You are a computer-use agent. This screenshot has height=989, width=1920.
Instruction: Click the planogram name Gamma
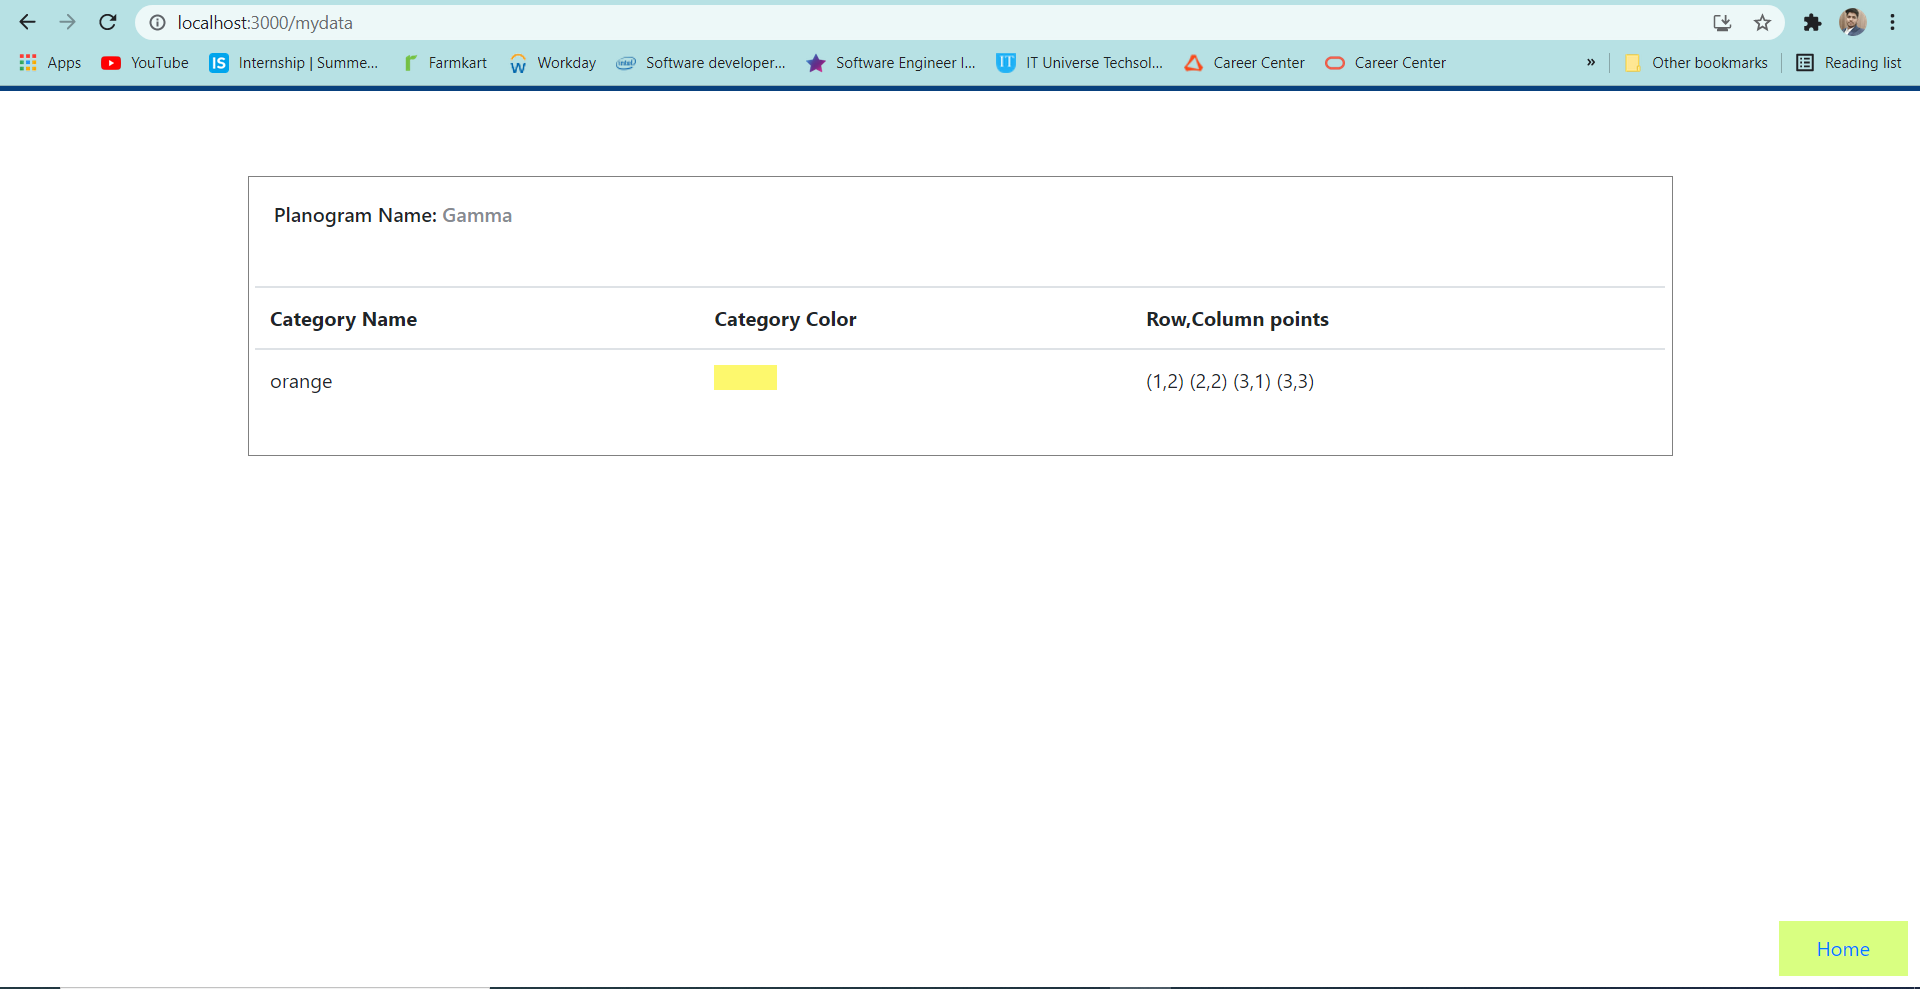[477, 215]
